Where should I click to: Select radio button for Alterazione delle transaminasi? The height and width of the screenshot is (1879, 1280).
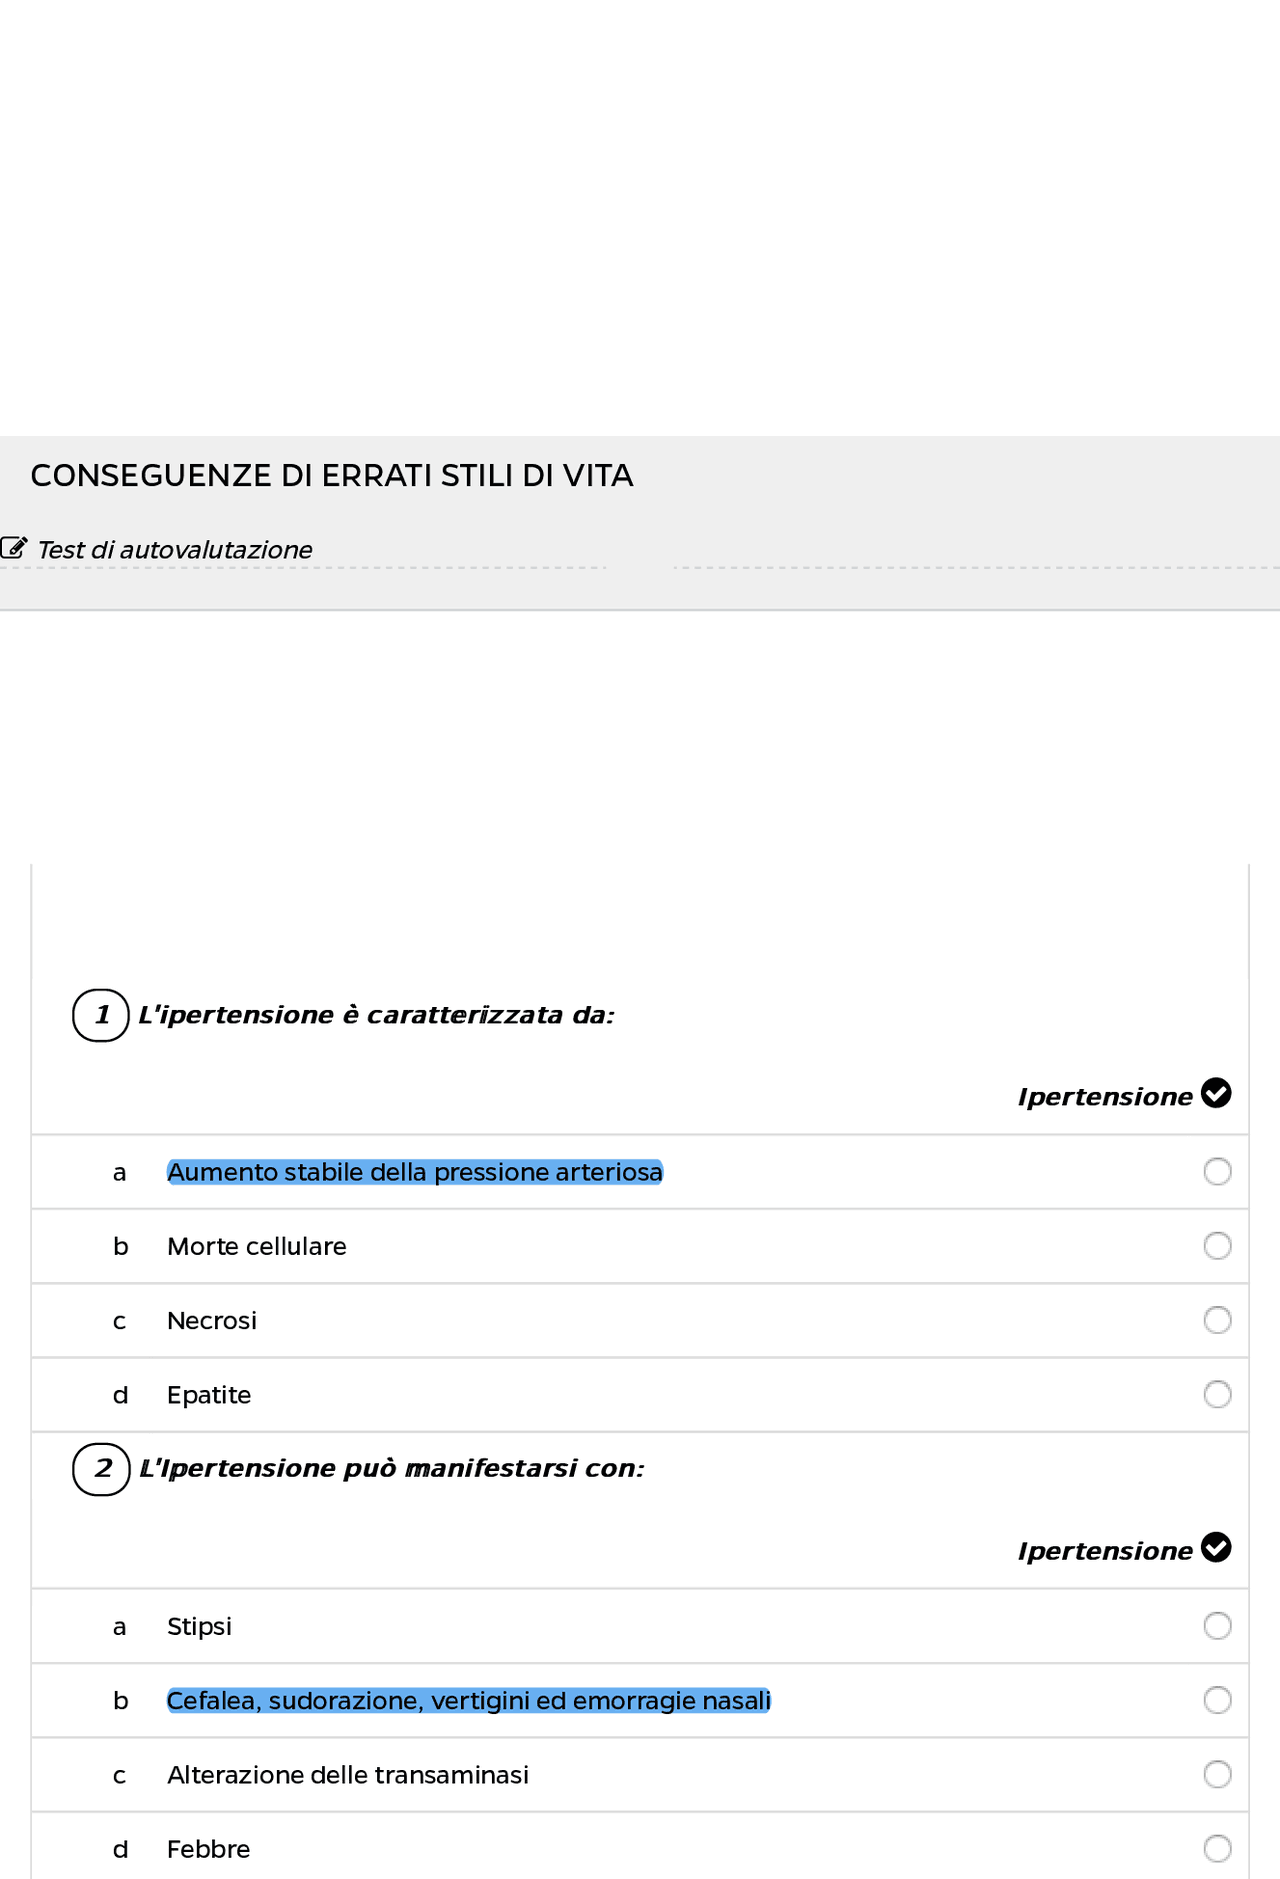coord(1217,1774)
